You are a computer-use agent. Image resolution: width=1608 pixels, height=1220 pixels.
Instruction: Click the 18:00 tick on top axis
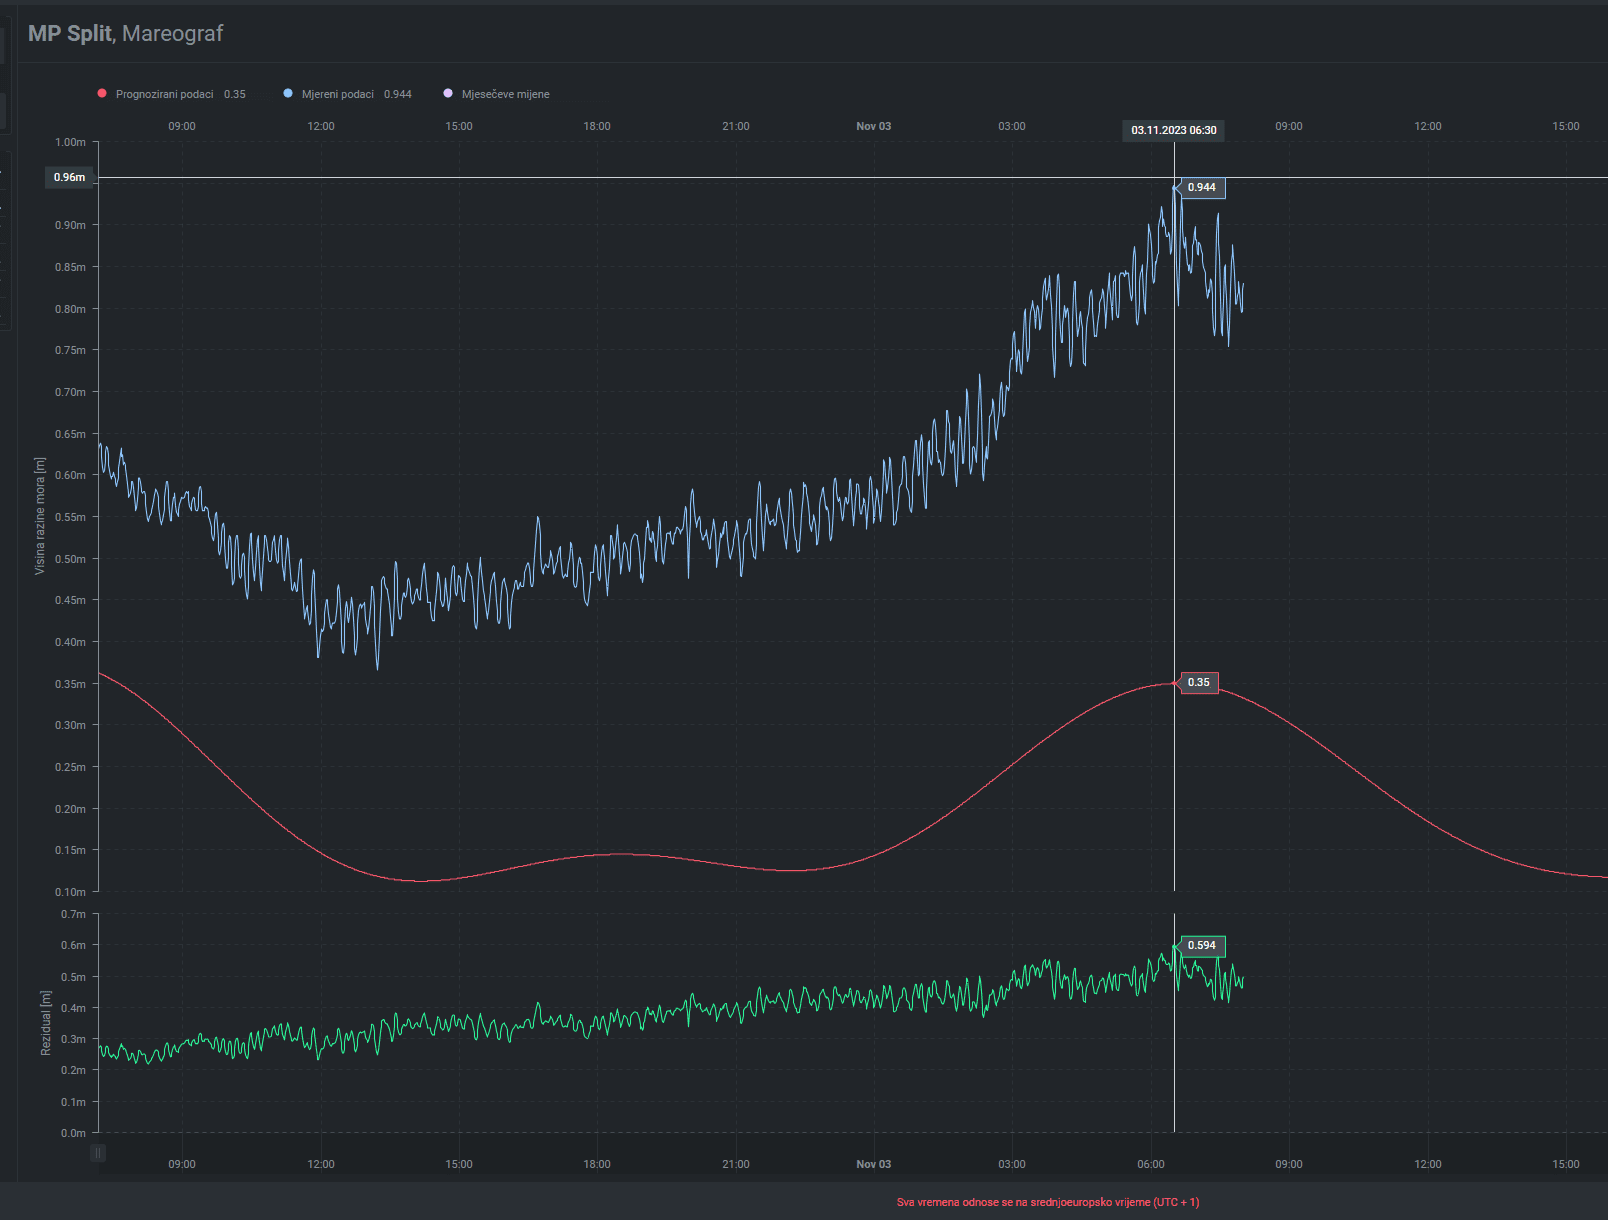pyautogui.click(x=597, y=126)
